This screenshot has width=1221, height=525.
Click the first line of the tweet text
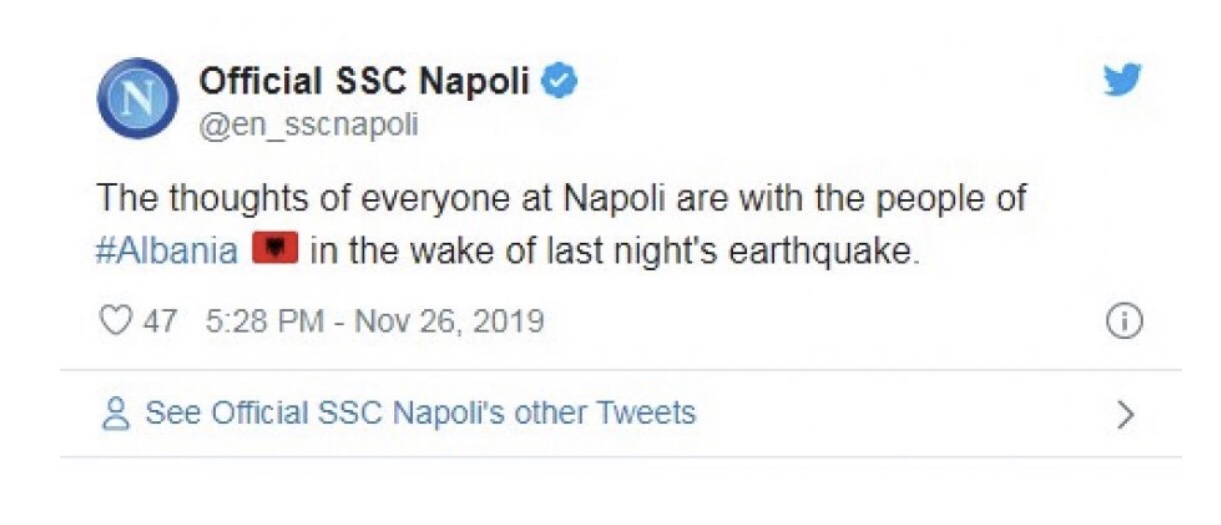(561, 198)
